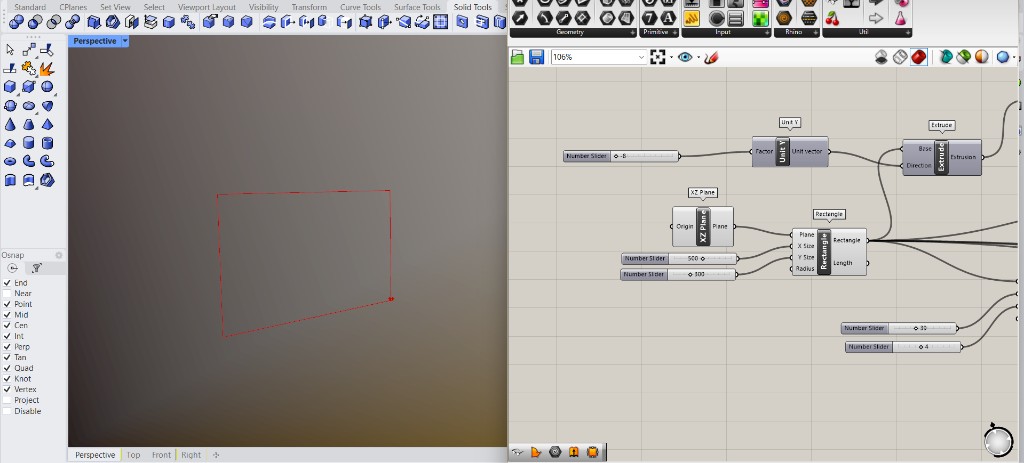This screenshot has height=463, width=1024.
Task: Expand the Input panel plus button
Action: point(767,33)
